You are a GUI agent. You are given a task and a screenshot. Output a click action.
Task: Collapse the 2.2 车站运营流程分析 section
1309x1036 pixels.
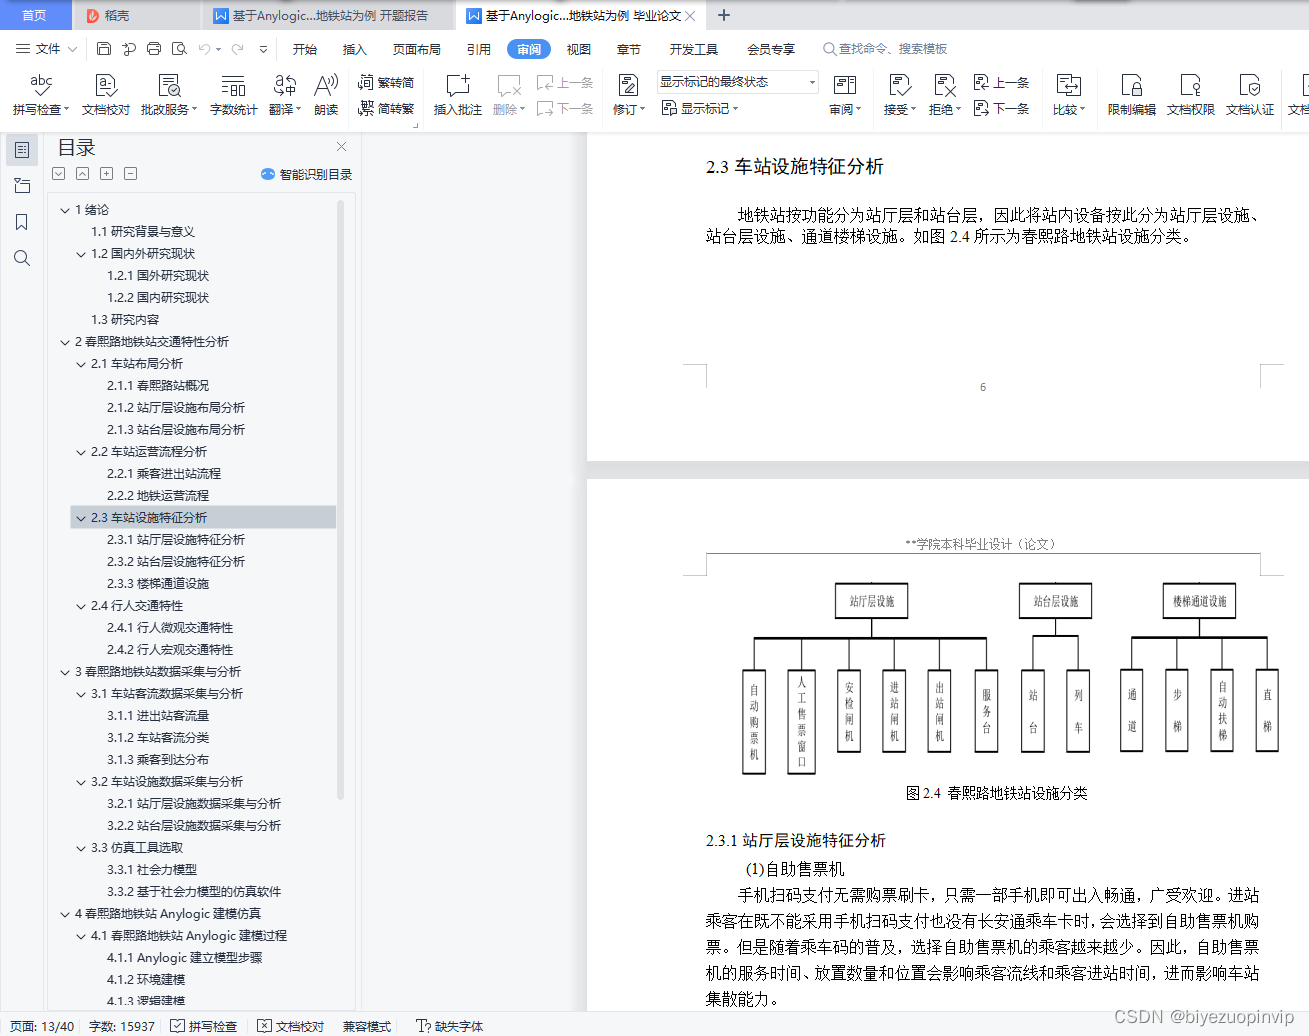(x=80, y=451)
